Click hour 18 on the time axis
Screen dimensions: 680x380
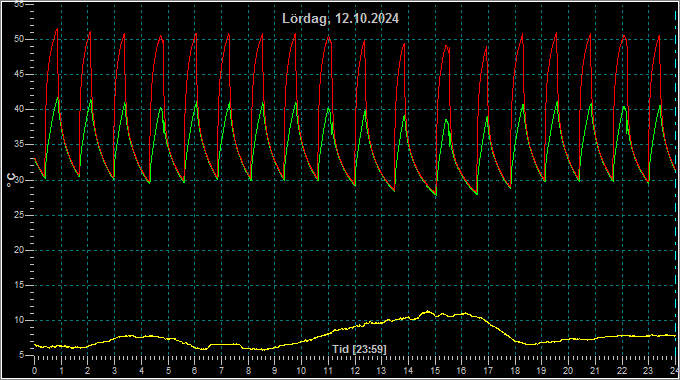pyautogui.click(x=515, y=371)
